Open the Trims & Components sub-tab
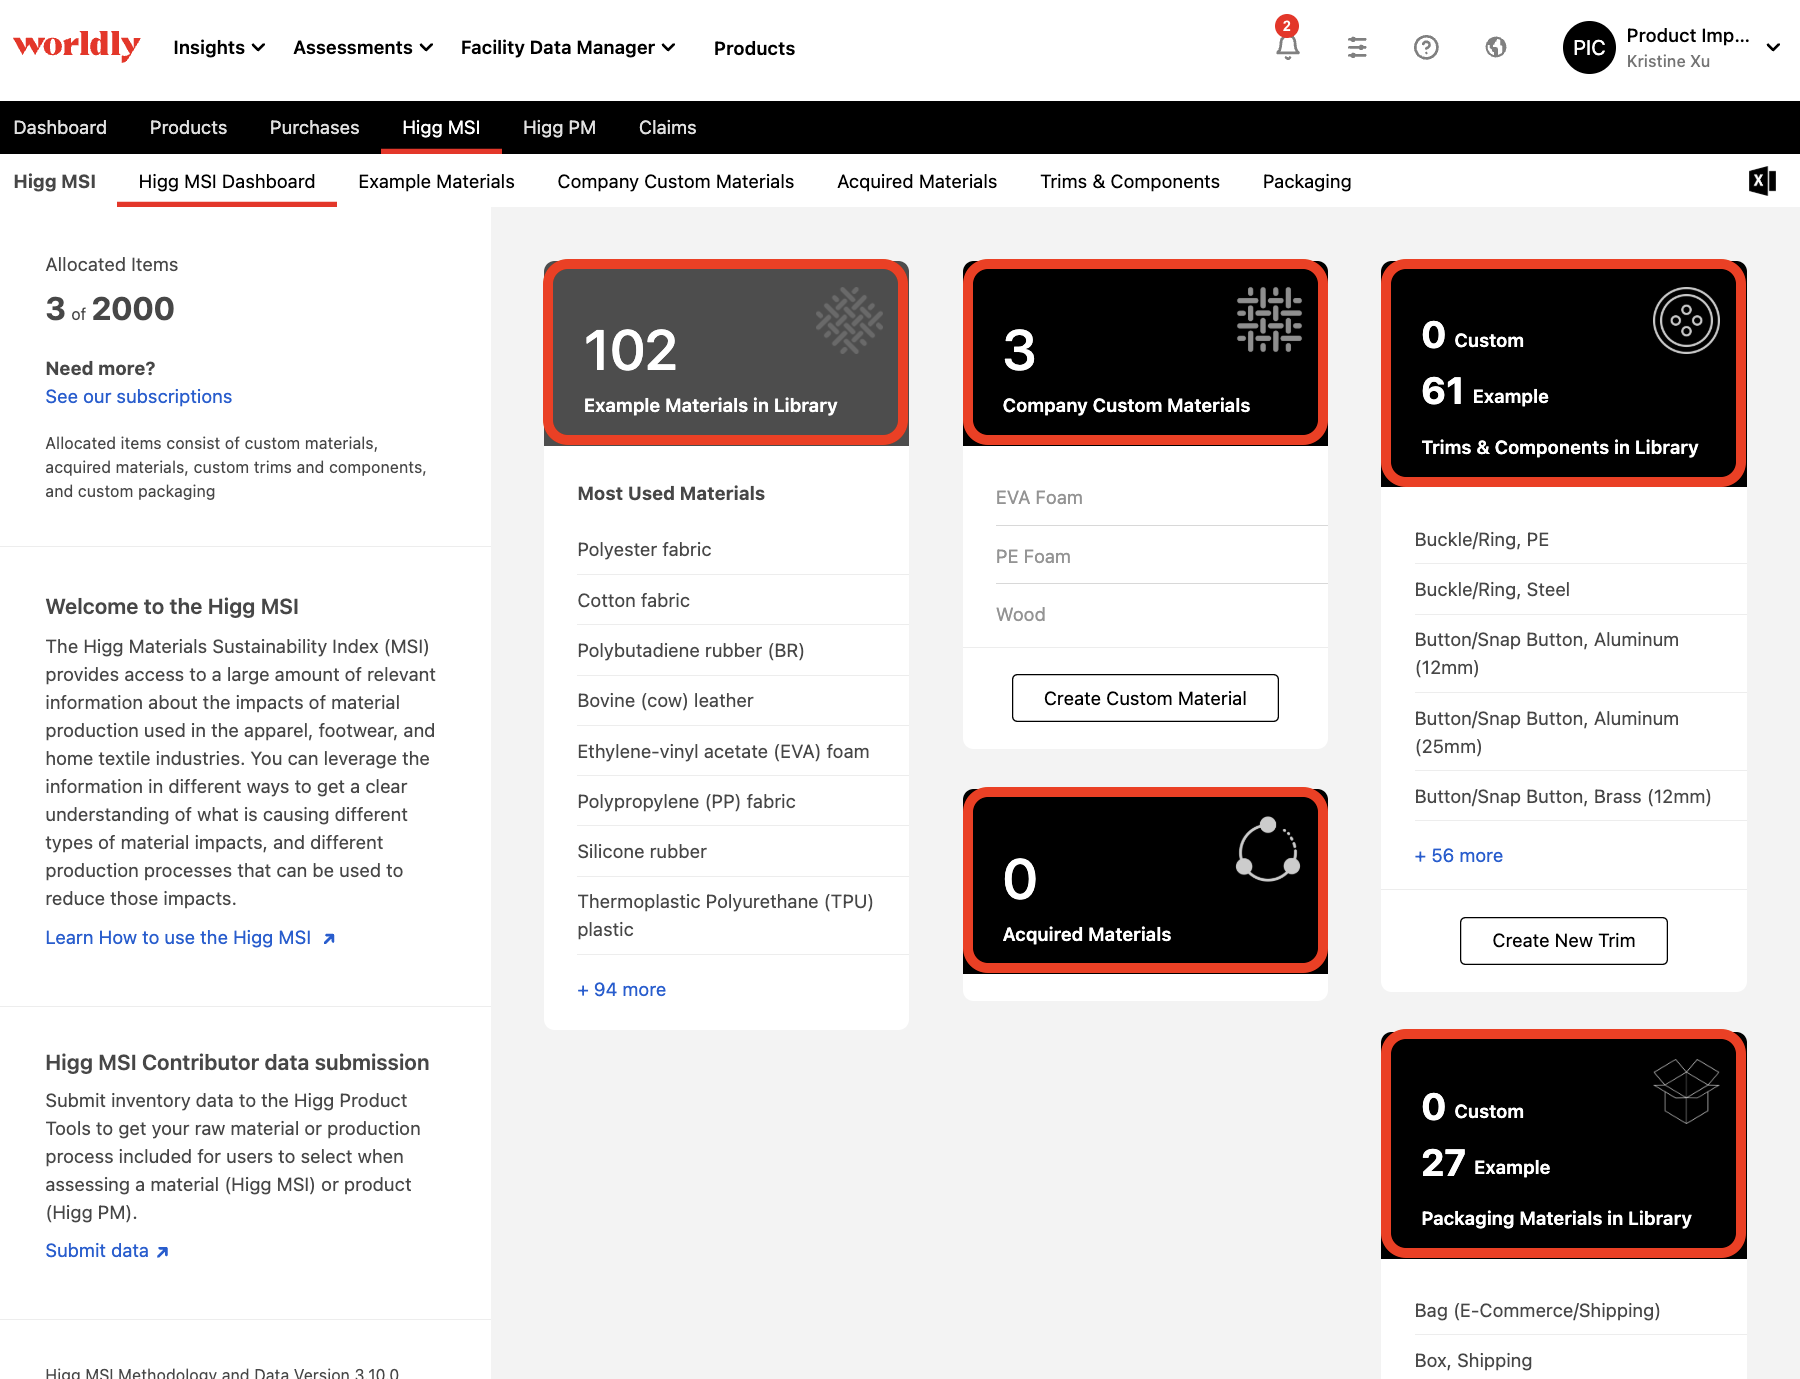The image size is (1800, 1379). point(1130,181)
